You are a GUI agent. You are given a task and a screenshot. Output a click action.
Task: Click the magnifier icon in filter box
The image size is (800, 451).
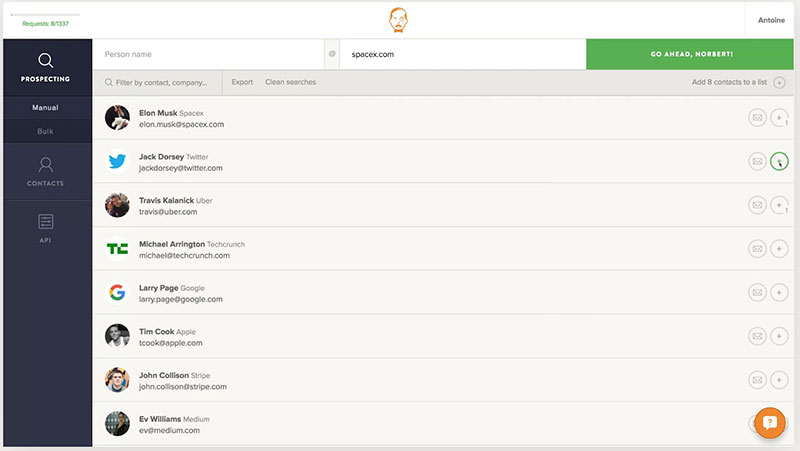[109, 82]
